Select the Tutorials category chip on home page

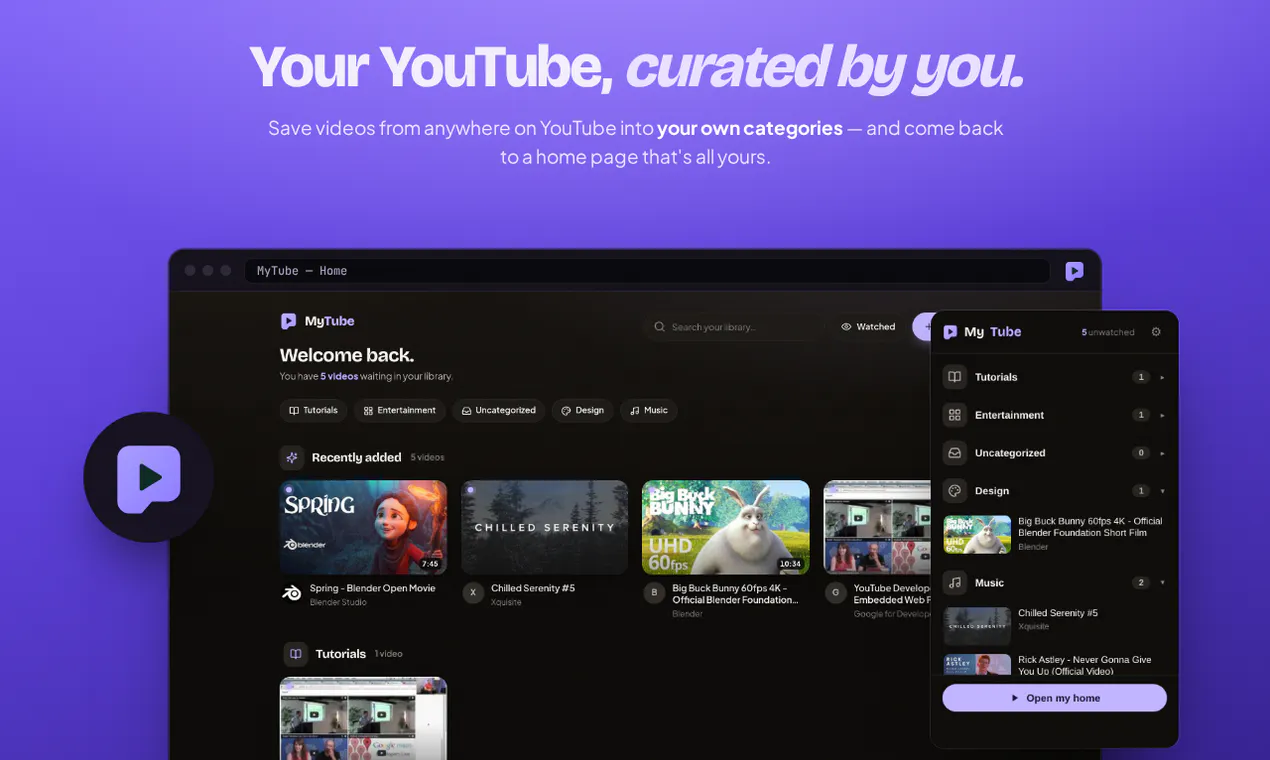[313, 410]
